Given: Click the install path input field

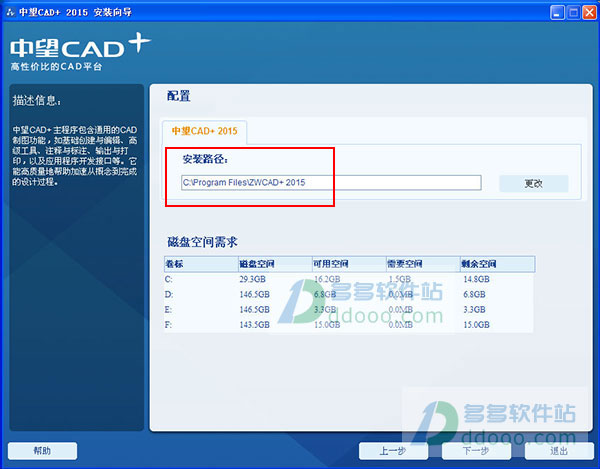Looking at the screenshot, I should [331, 182].
